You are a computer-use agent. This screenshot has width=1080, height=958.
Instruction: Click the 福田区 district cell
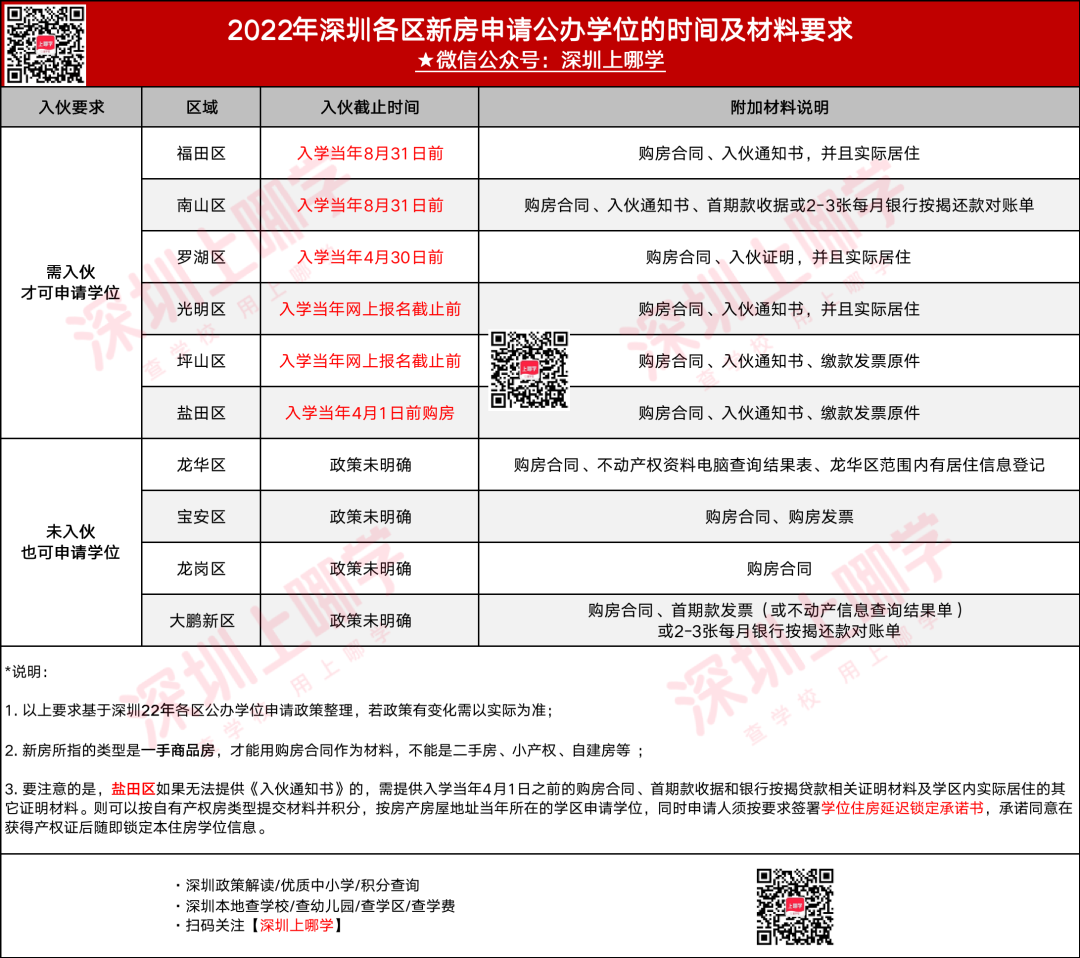tap(201, 154)
